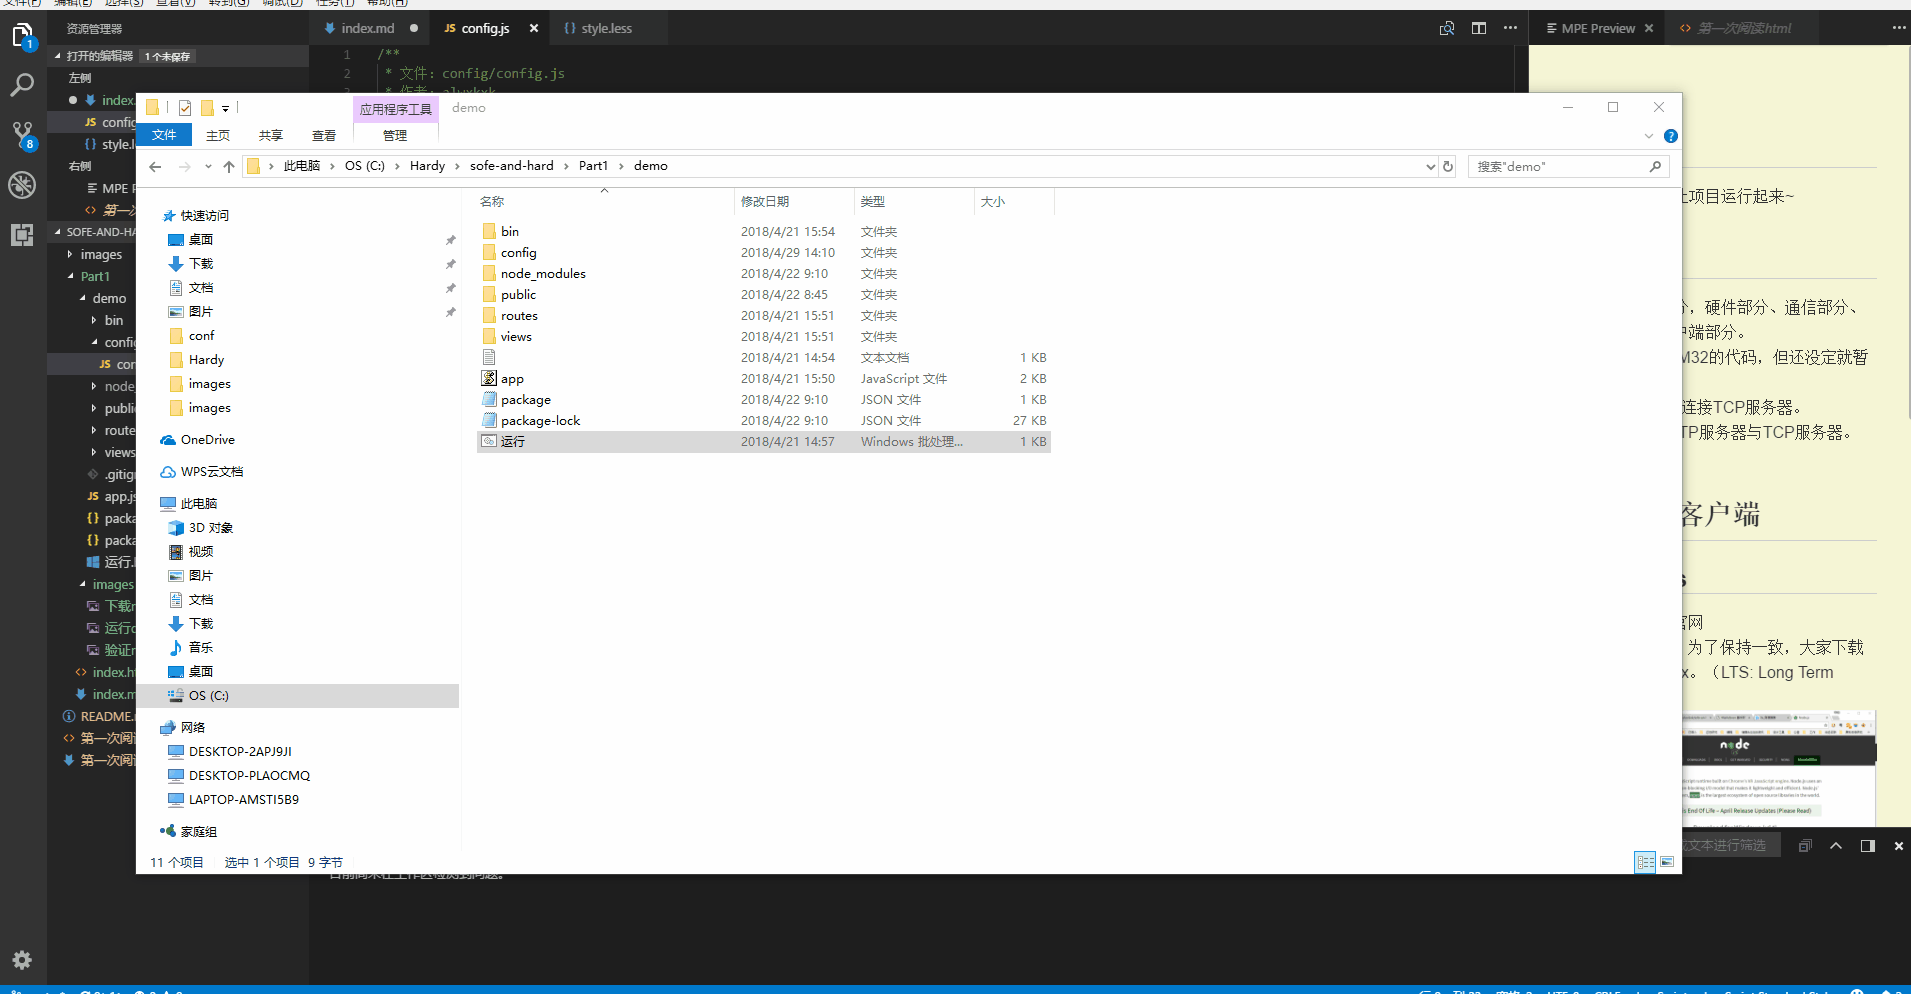Screen dimensions: 1911x994
Task: Click the magnifier icon in demo search box
Action: tap(1655, 166)
